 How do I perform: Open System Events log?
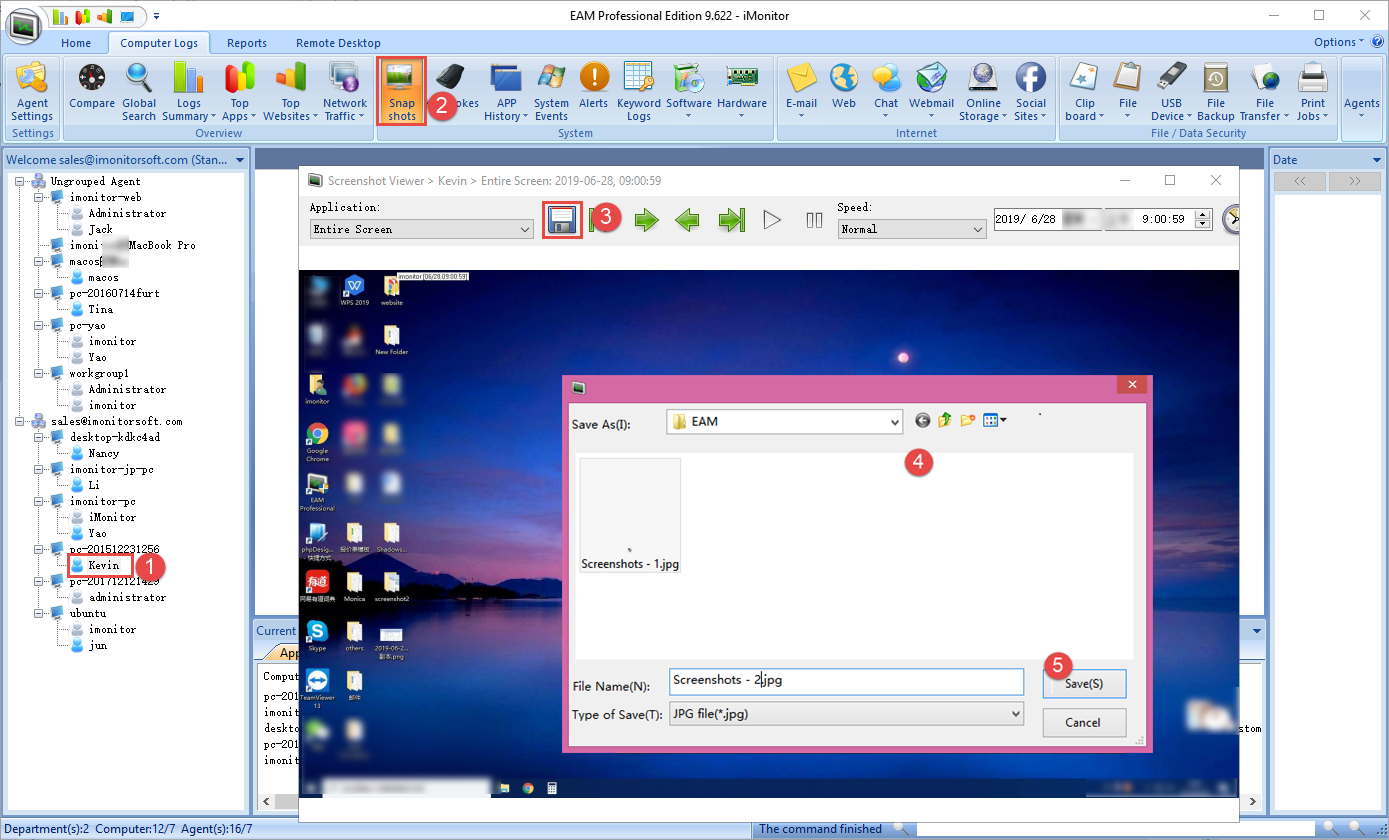coord(551,92)
